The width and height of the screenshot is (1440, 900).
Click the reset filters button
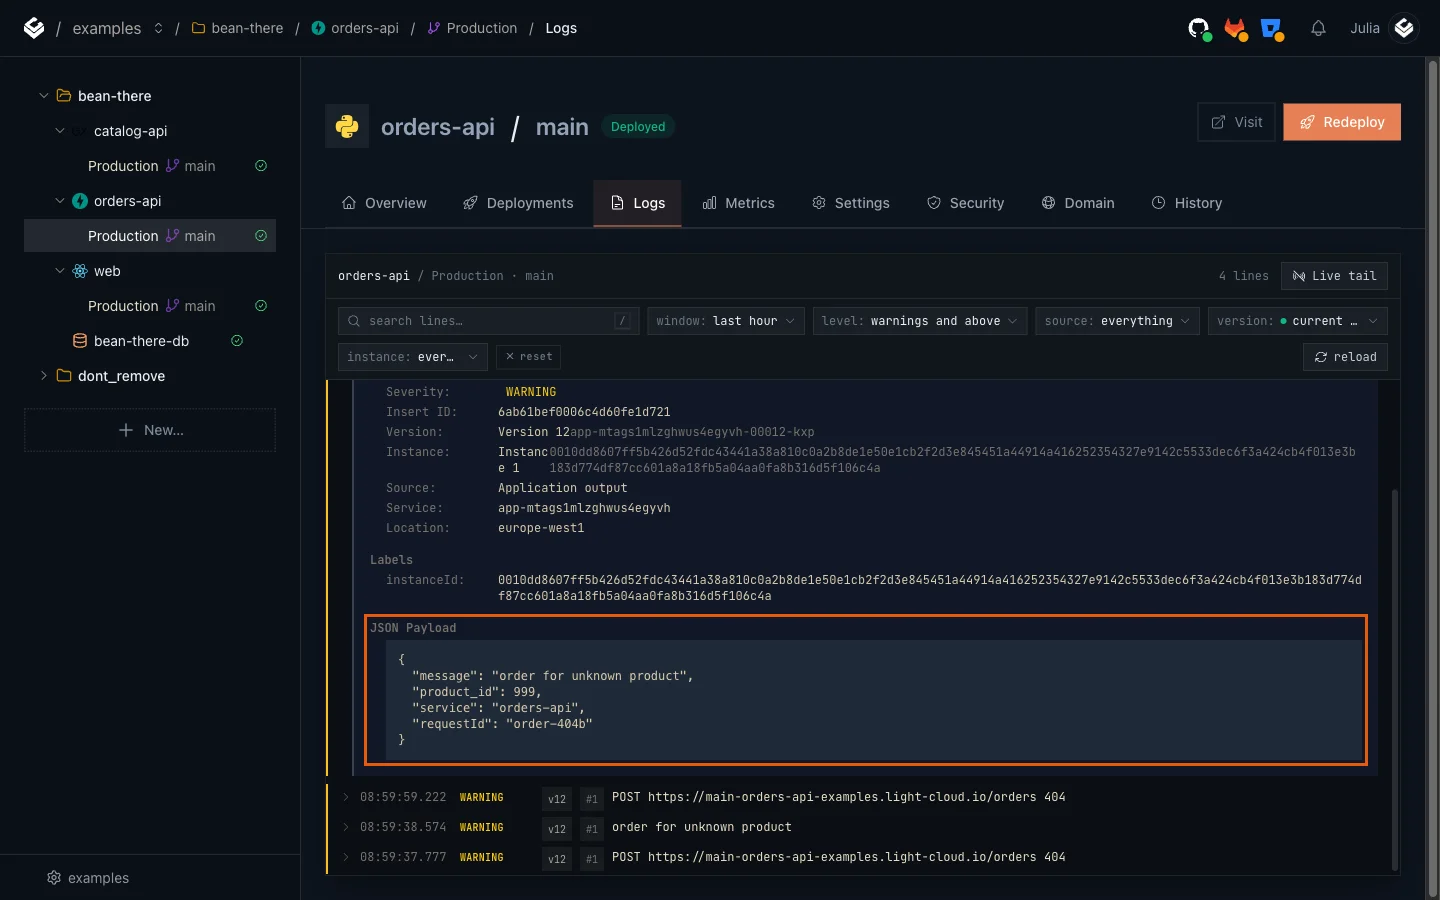pos(528,357)
